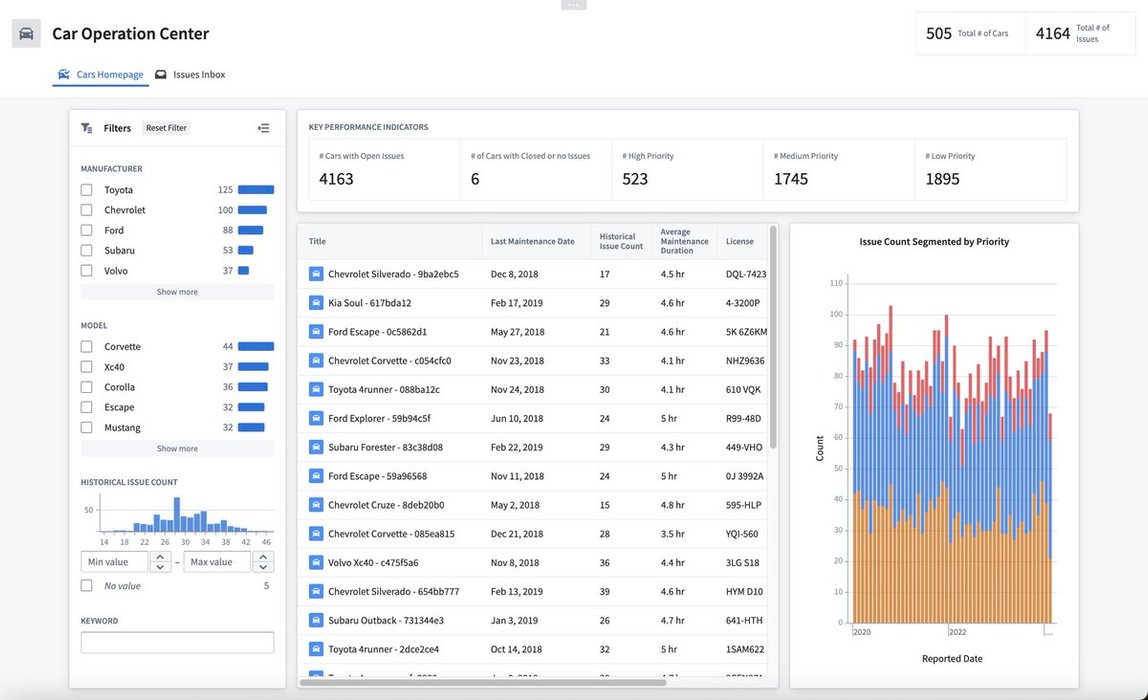Click the filter icon in Filters panel header
The width and height of the screenshot is (1148, 700).
[x=87, y=128]
